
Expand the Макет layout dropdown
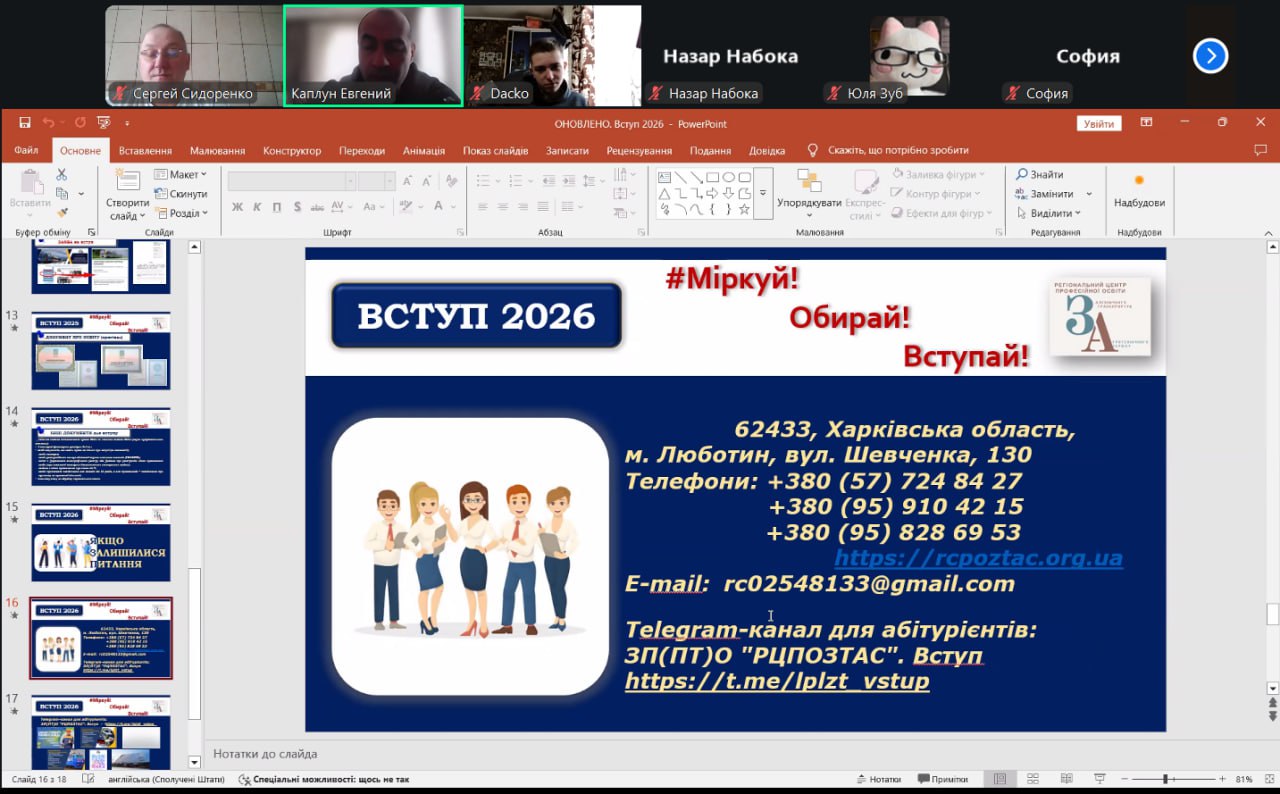[x=176, y=175]
